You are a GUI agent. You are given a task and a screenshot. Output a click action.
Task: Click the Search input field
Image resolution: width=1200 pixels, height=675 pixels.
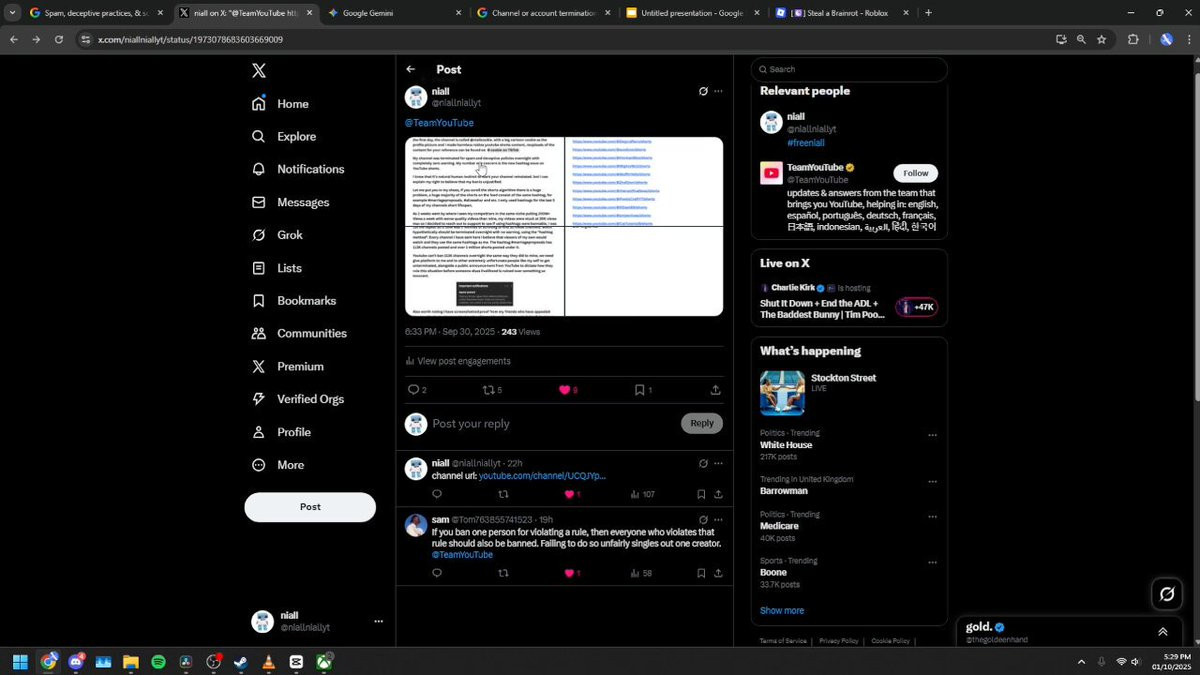coord(849,69)
